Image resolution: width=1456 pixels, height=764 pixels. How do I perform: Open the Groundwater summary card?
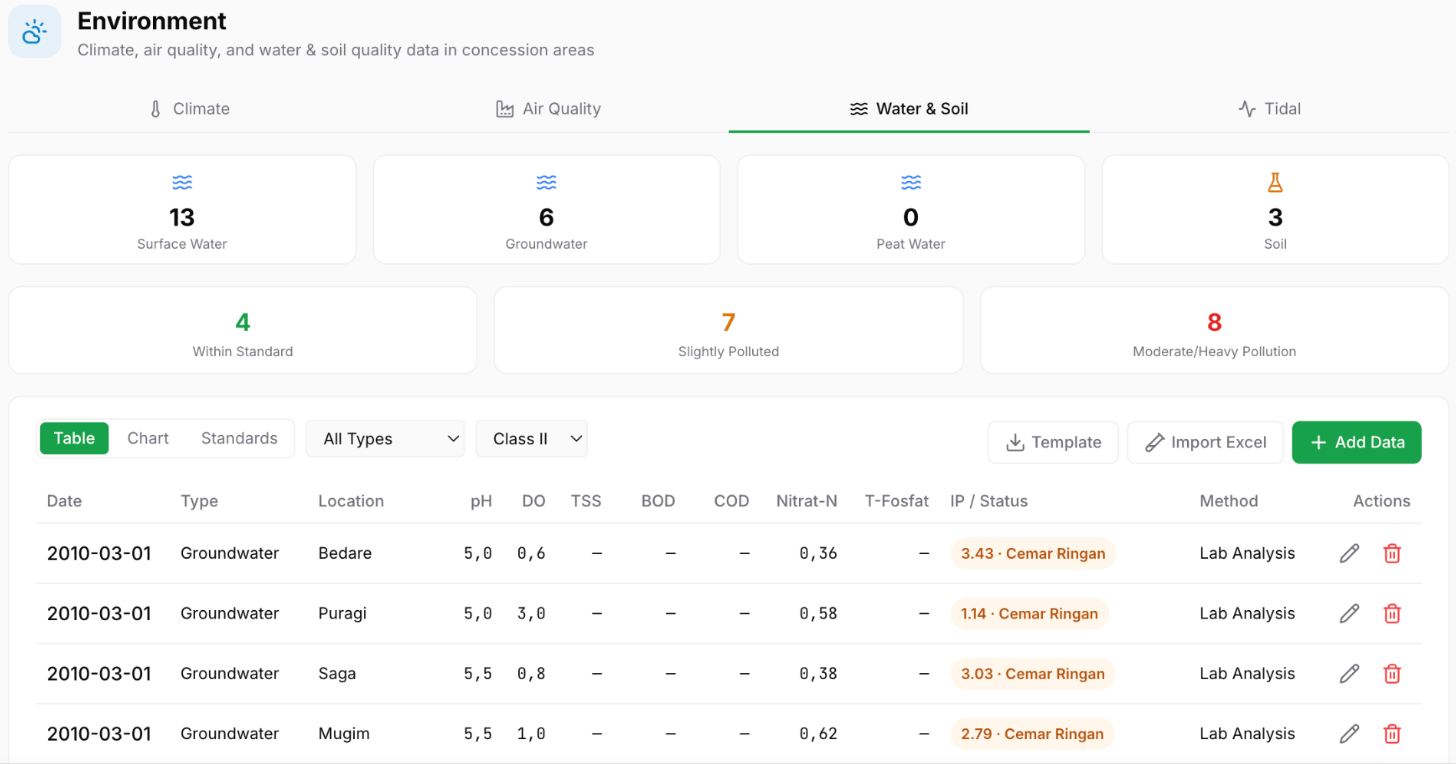click(x=546, y=210)
